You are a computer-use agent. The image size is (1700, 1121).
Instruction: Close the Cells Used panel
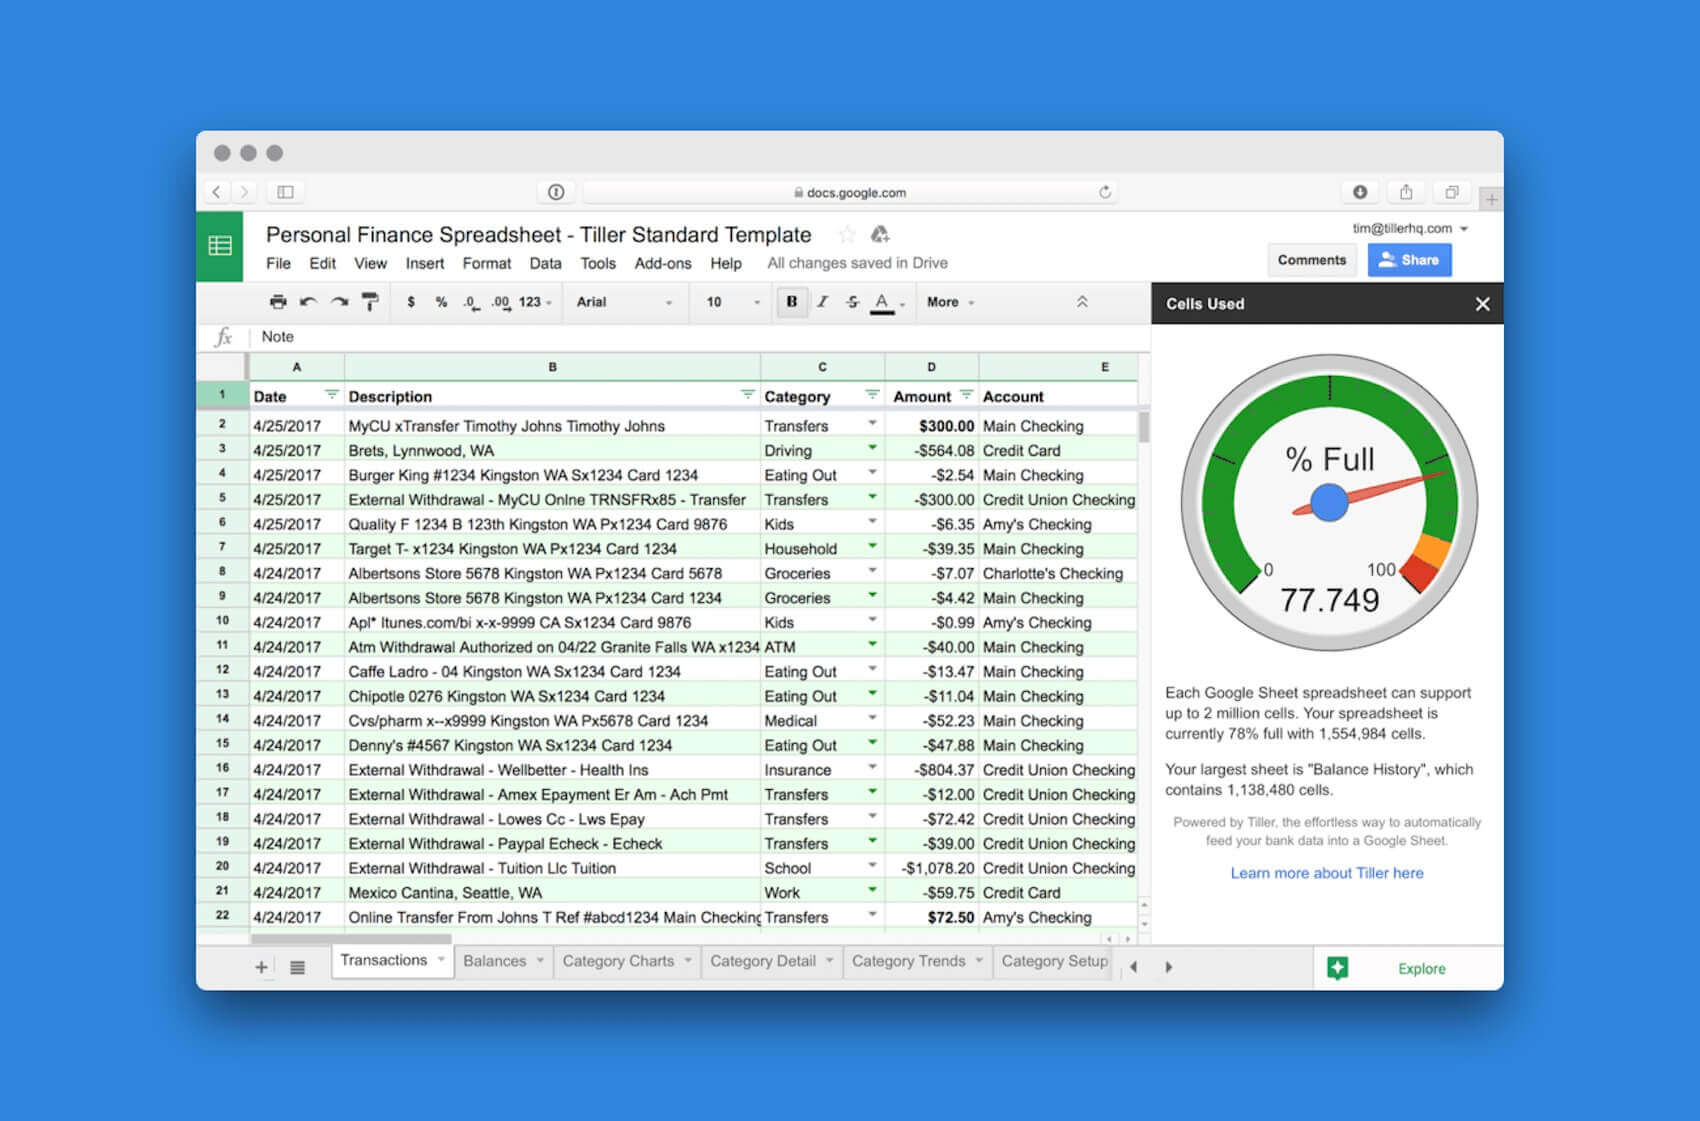coord(1482,304)
